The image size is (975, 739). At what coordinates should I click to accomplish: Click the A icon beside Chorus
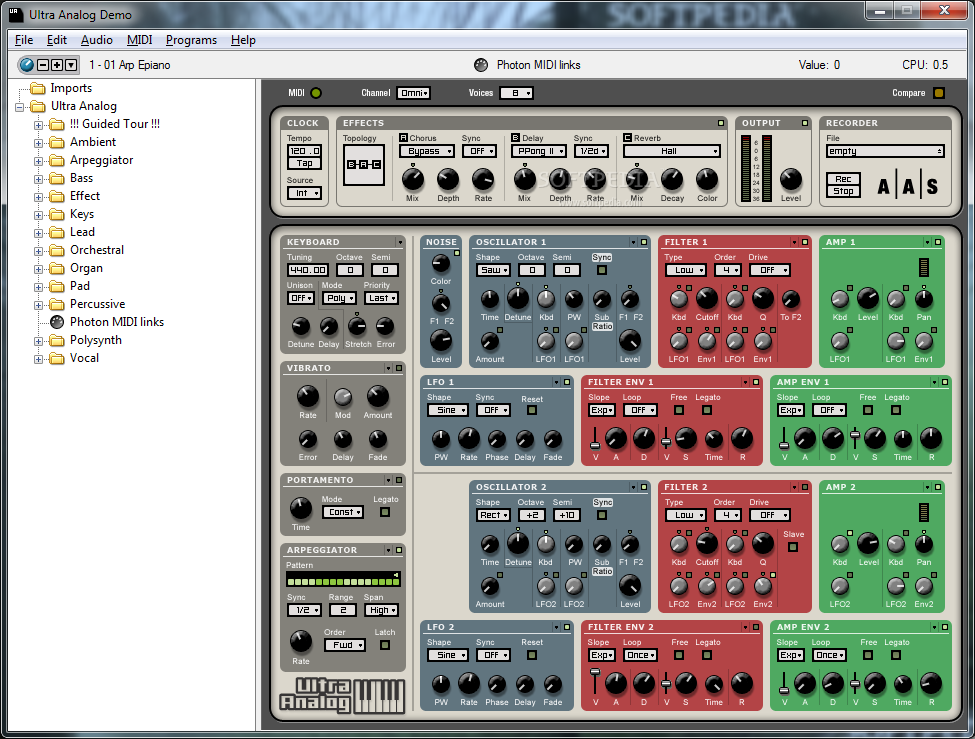(x=403, y=137)
